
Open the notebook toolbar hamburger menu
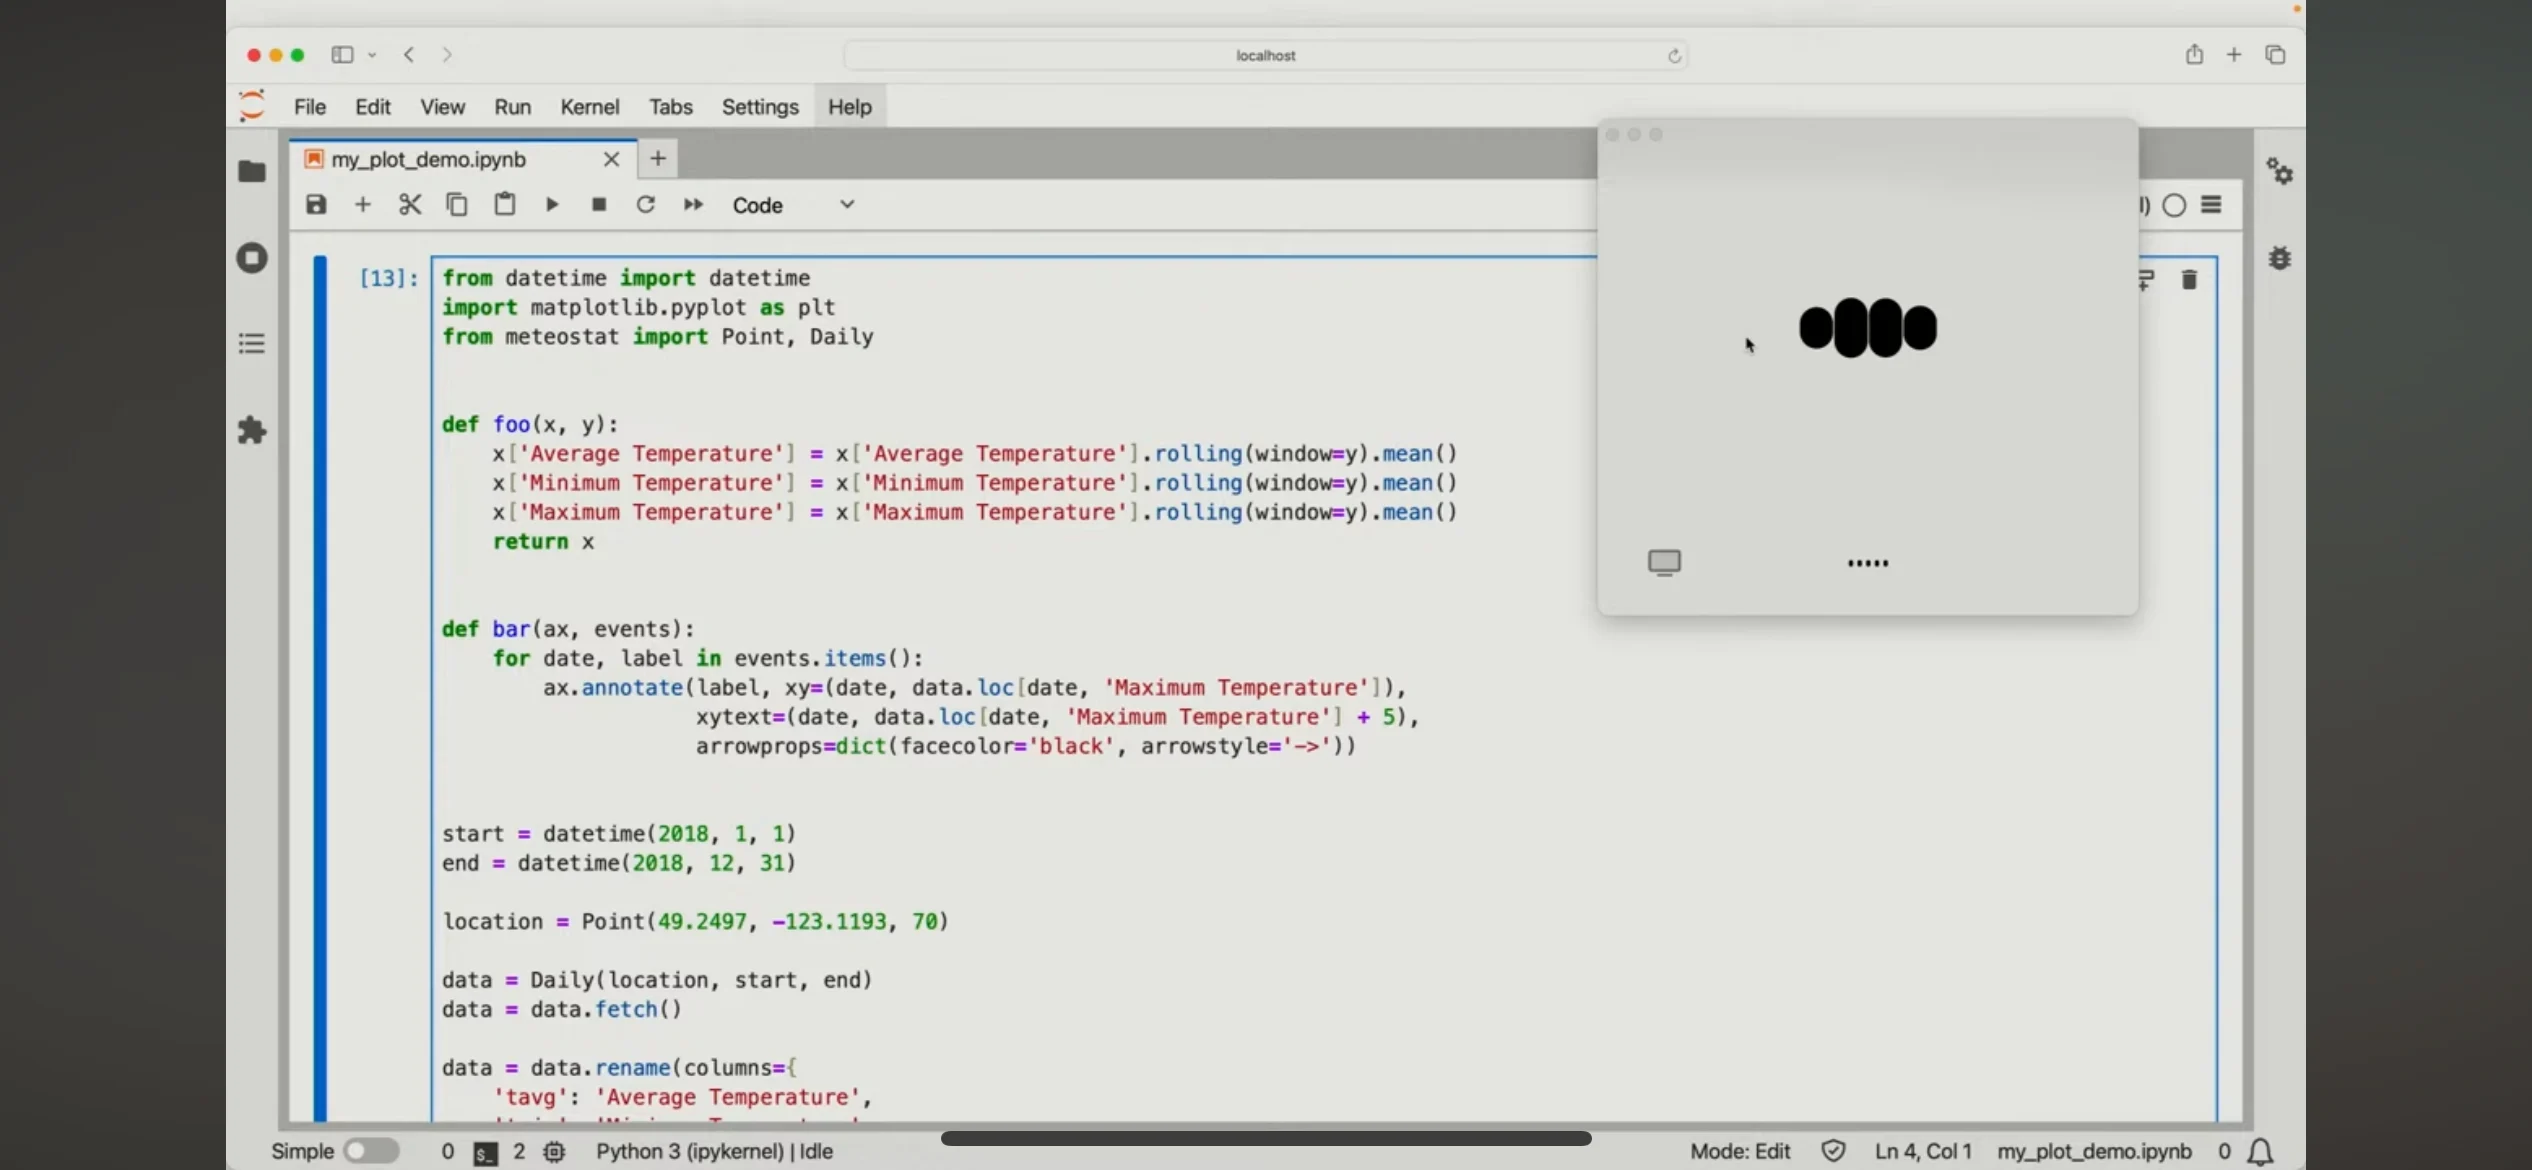[2212, 205]
